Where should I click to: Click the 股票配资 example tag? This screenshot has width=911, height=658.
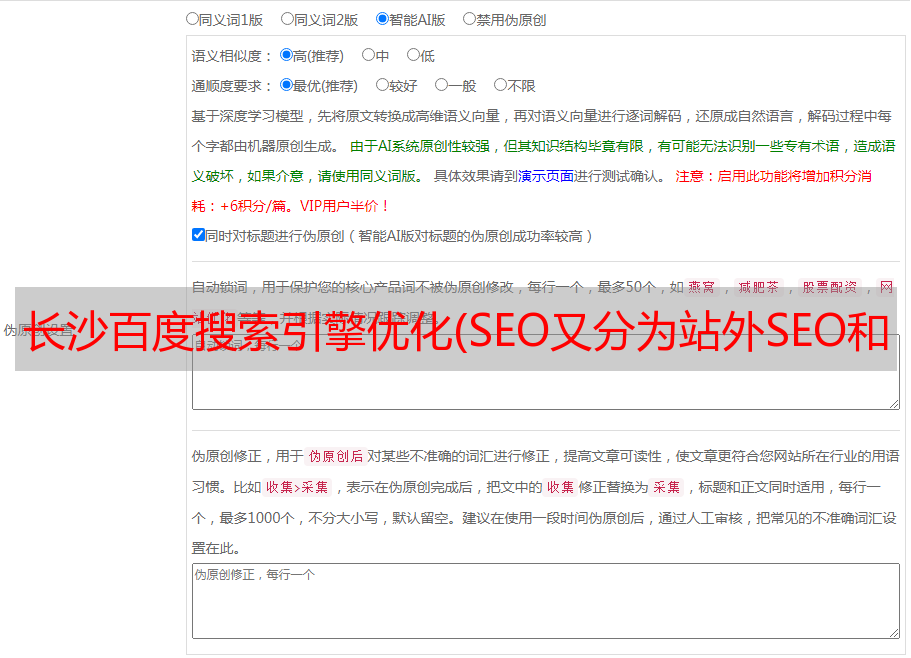pyautogui.click(x=830, y=287)
